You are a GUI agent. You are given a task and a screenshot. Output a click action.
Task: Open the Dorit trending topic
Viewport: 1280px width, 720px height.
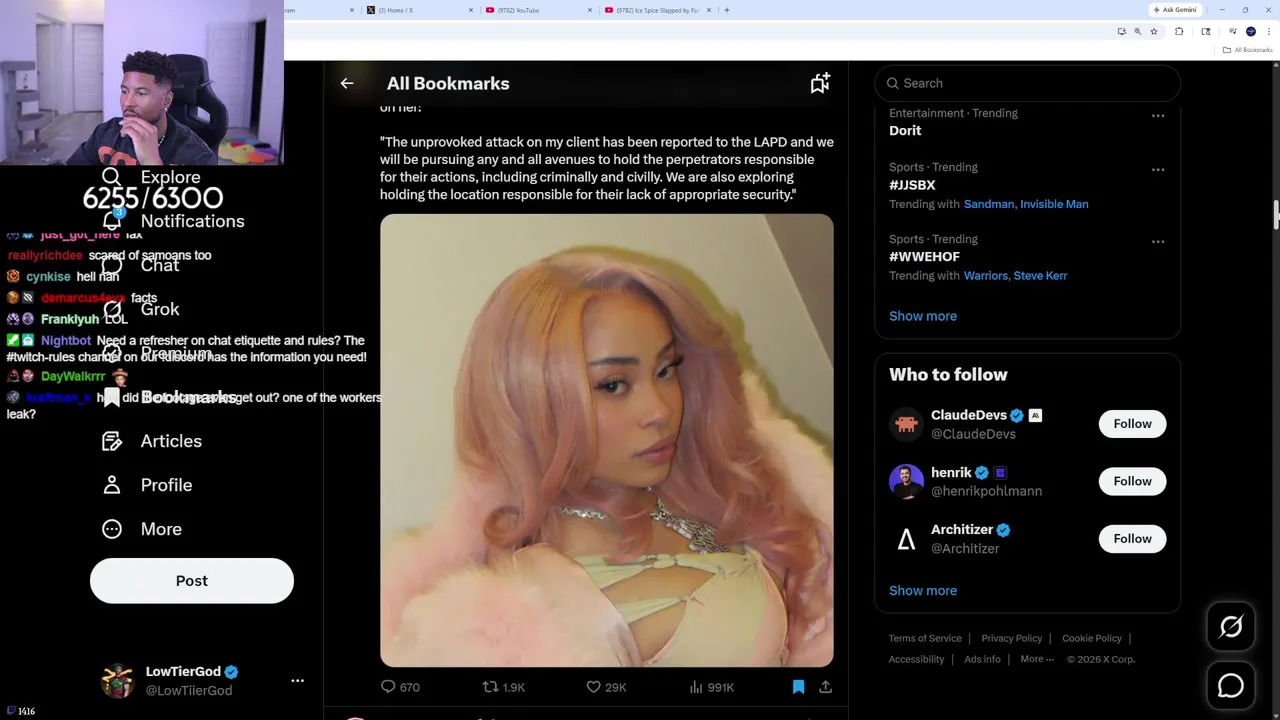[x=905, y=131]
